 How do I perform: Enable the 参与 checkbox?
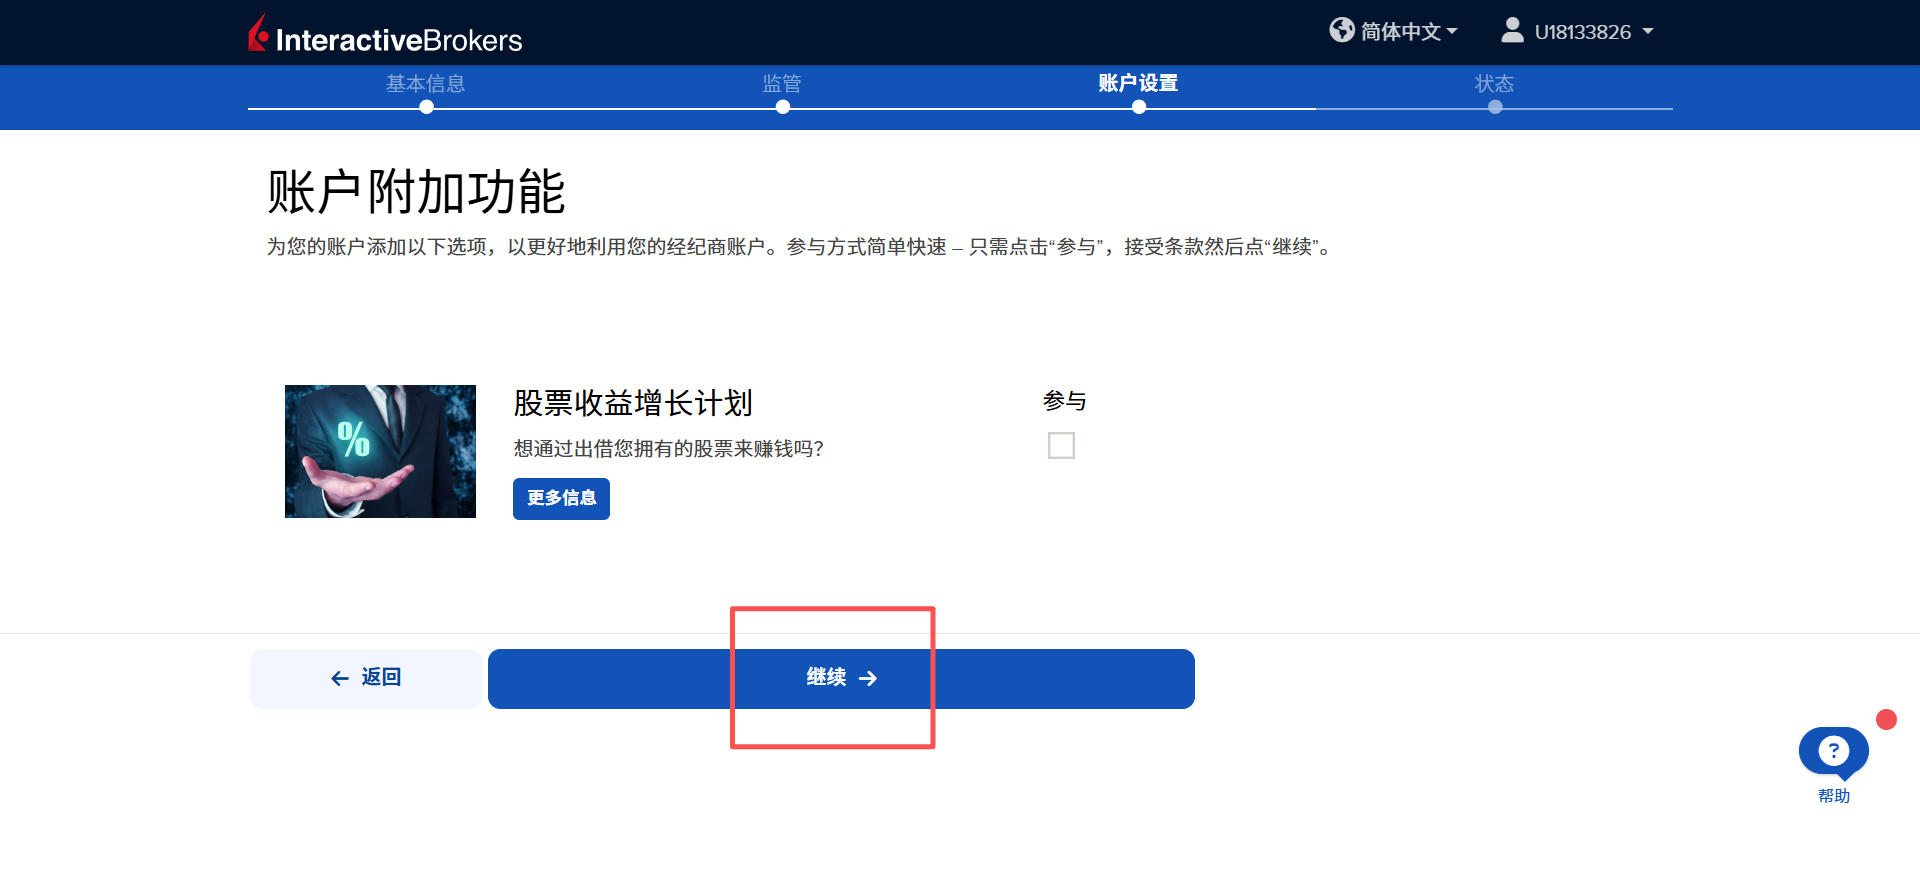[1061, 446]
